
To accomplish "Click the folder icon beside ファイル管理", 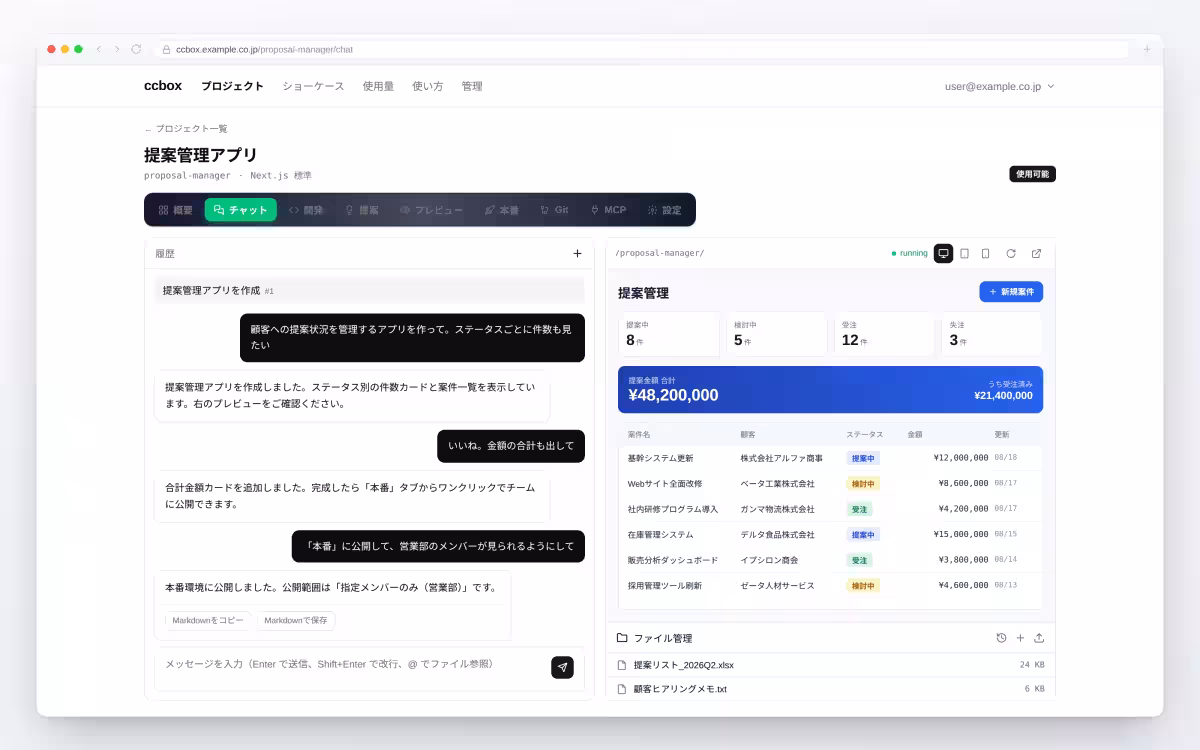I will pyautogui.click(x=622, y=638).
